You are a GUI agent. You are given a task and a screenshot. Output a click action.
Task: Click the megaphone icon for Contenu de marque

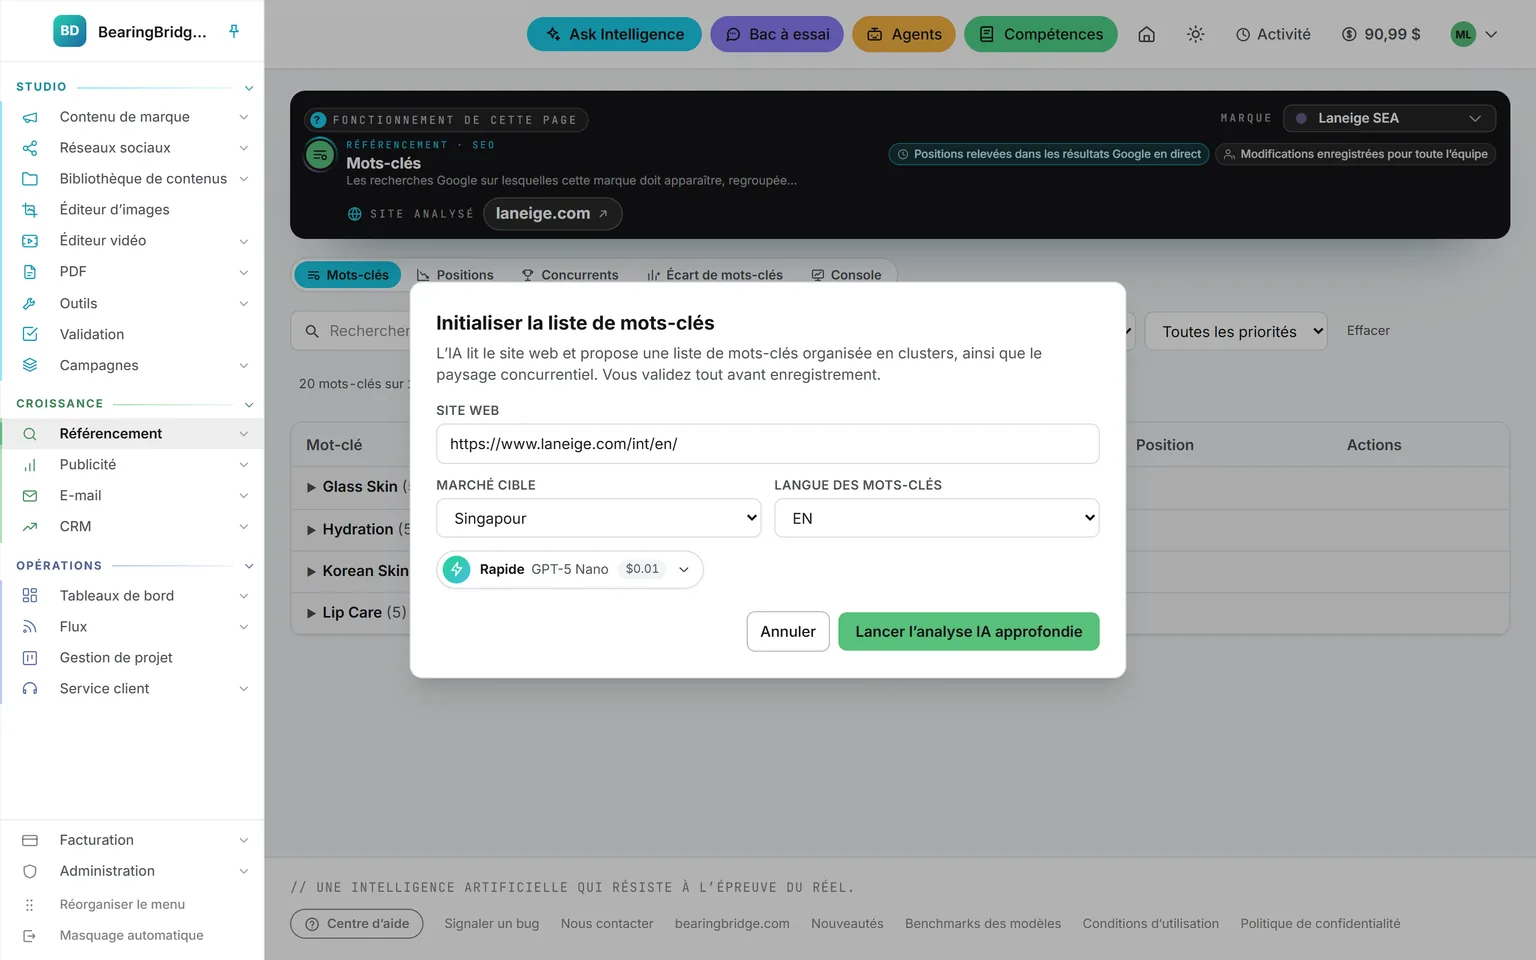pyautogui.click(x=30, y=117)
